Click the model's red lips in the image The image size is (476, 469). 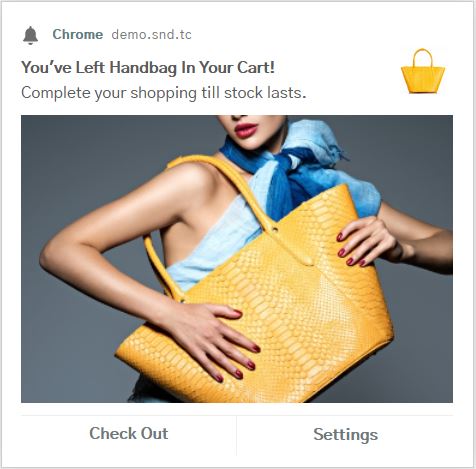click(246, 130)
